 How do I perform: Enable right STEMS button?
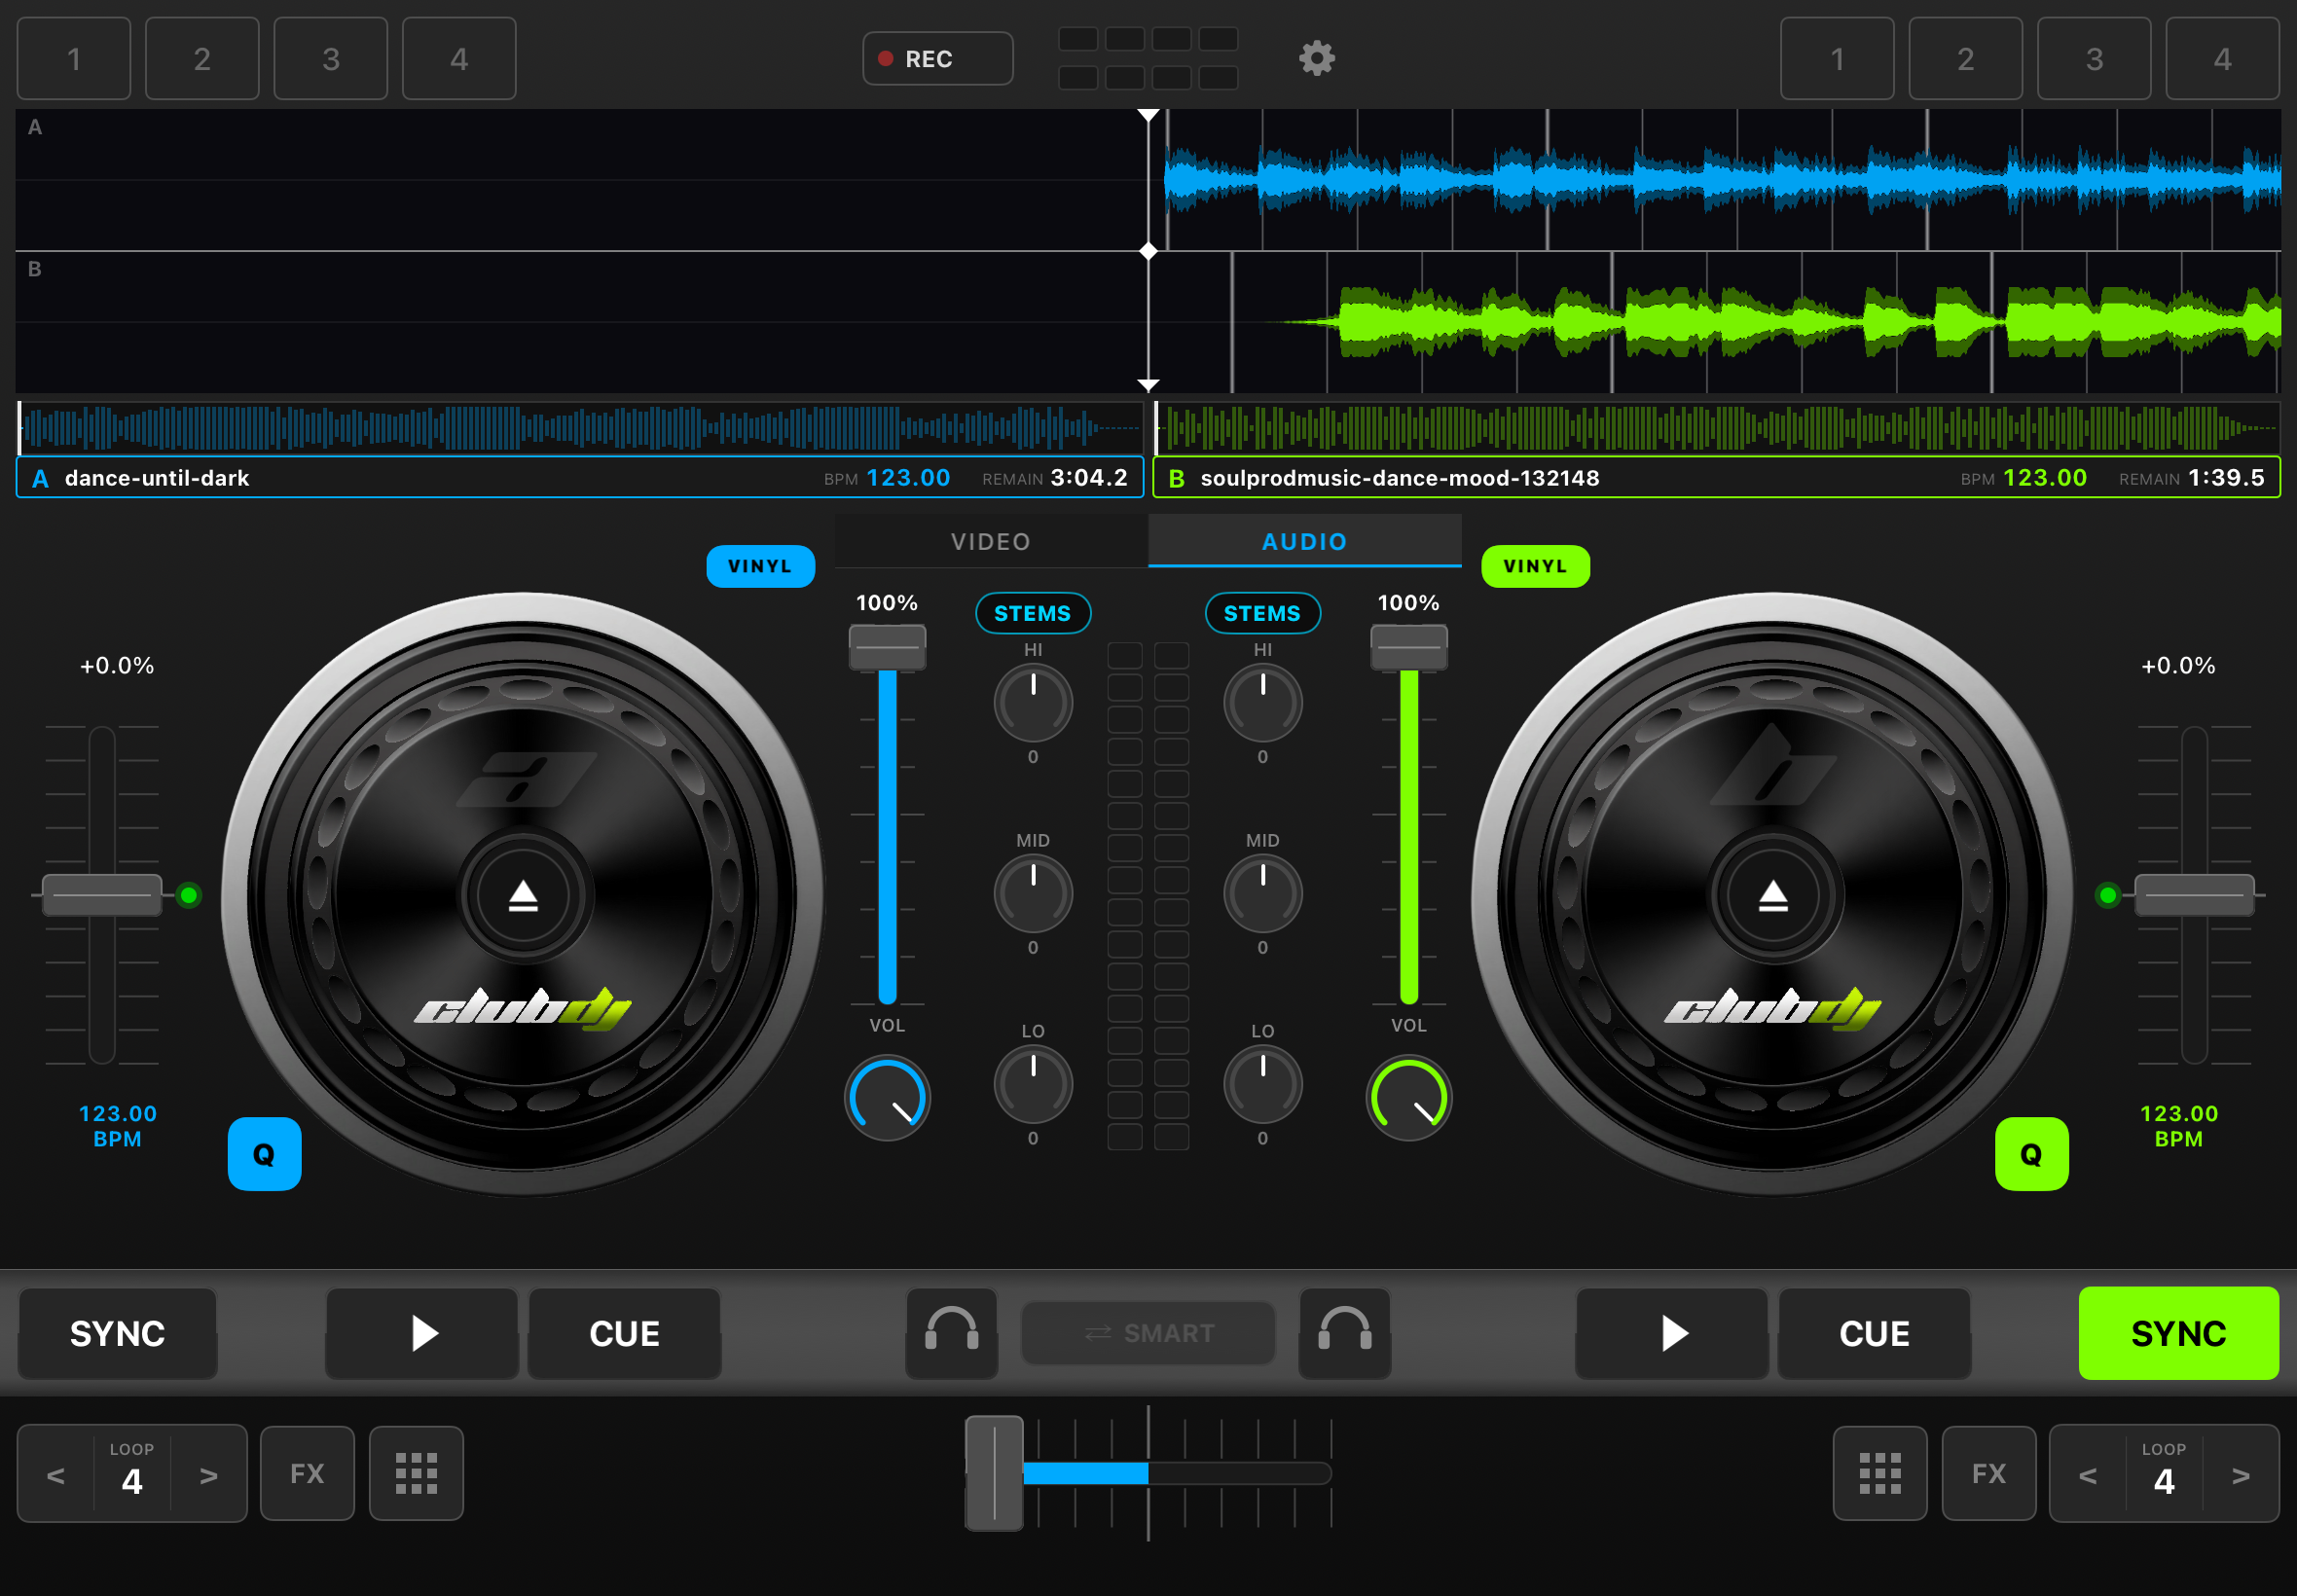(1262, 613)
